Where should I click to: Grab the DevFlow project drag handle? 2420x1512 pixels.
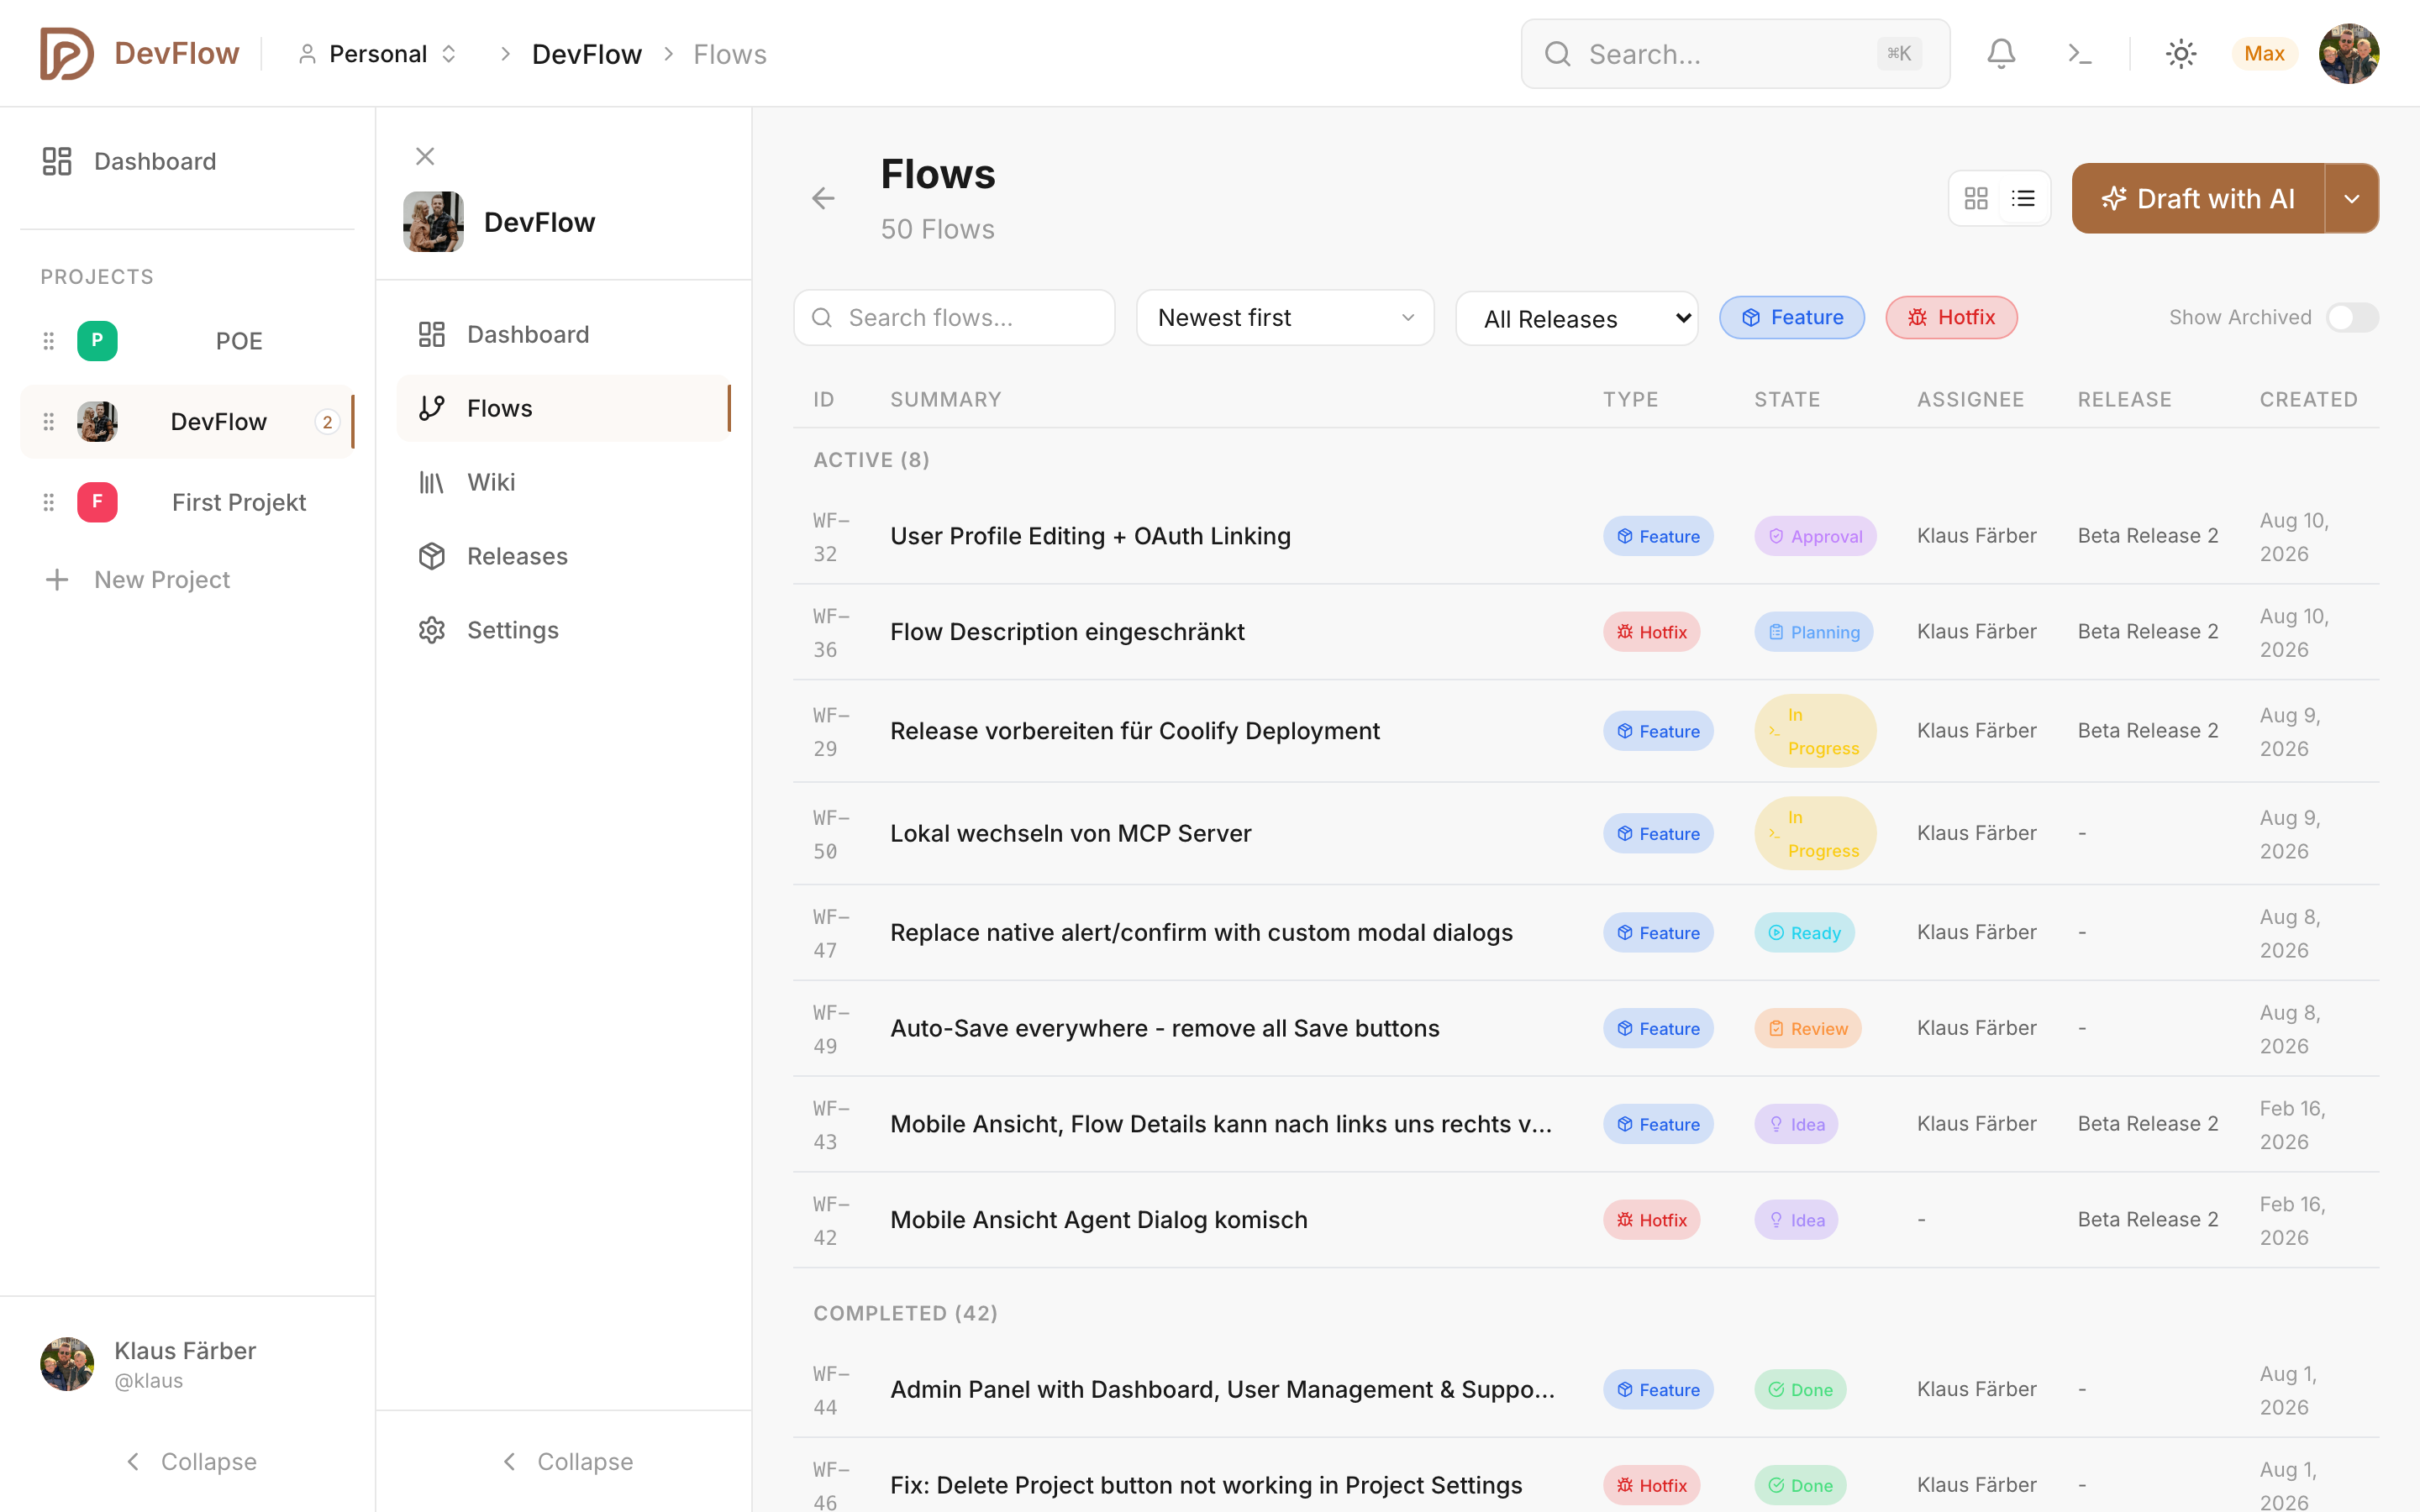tap(48, 422)
